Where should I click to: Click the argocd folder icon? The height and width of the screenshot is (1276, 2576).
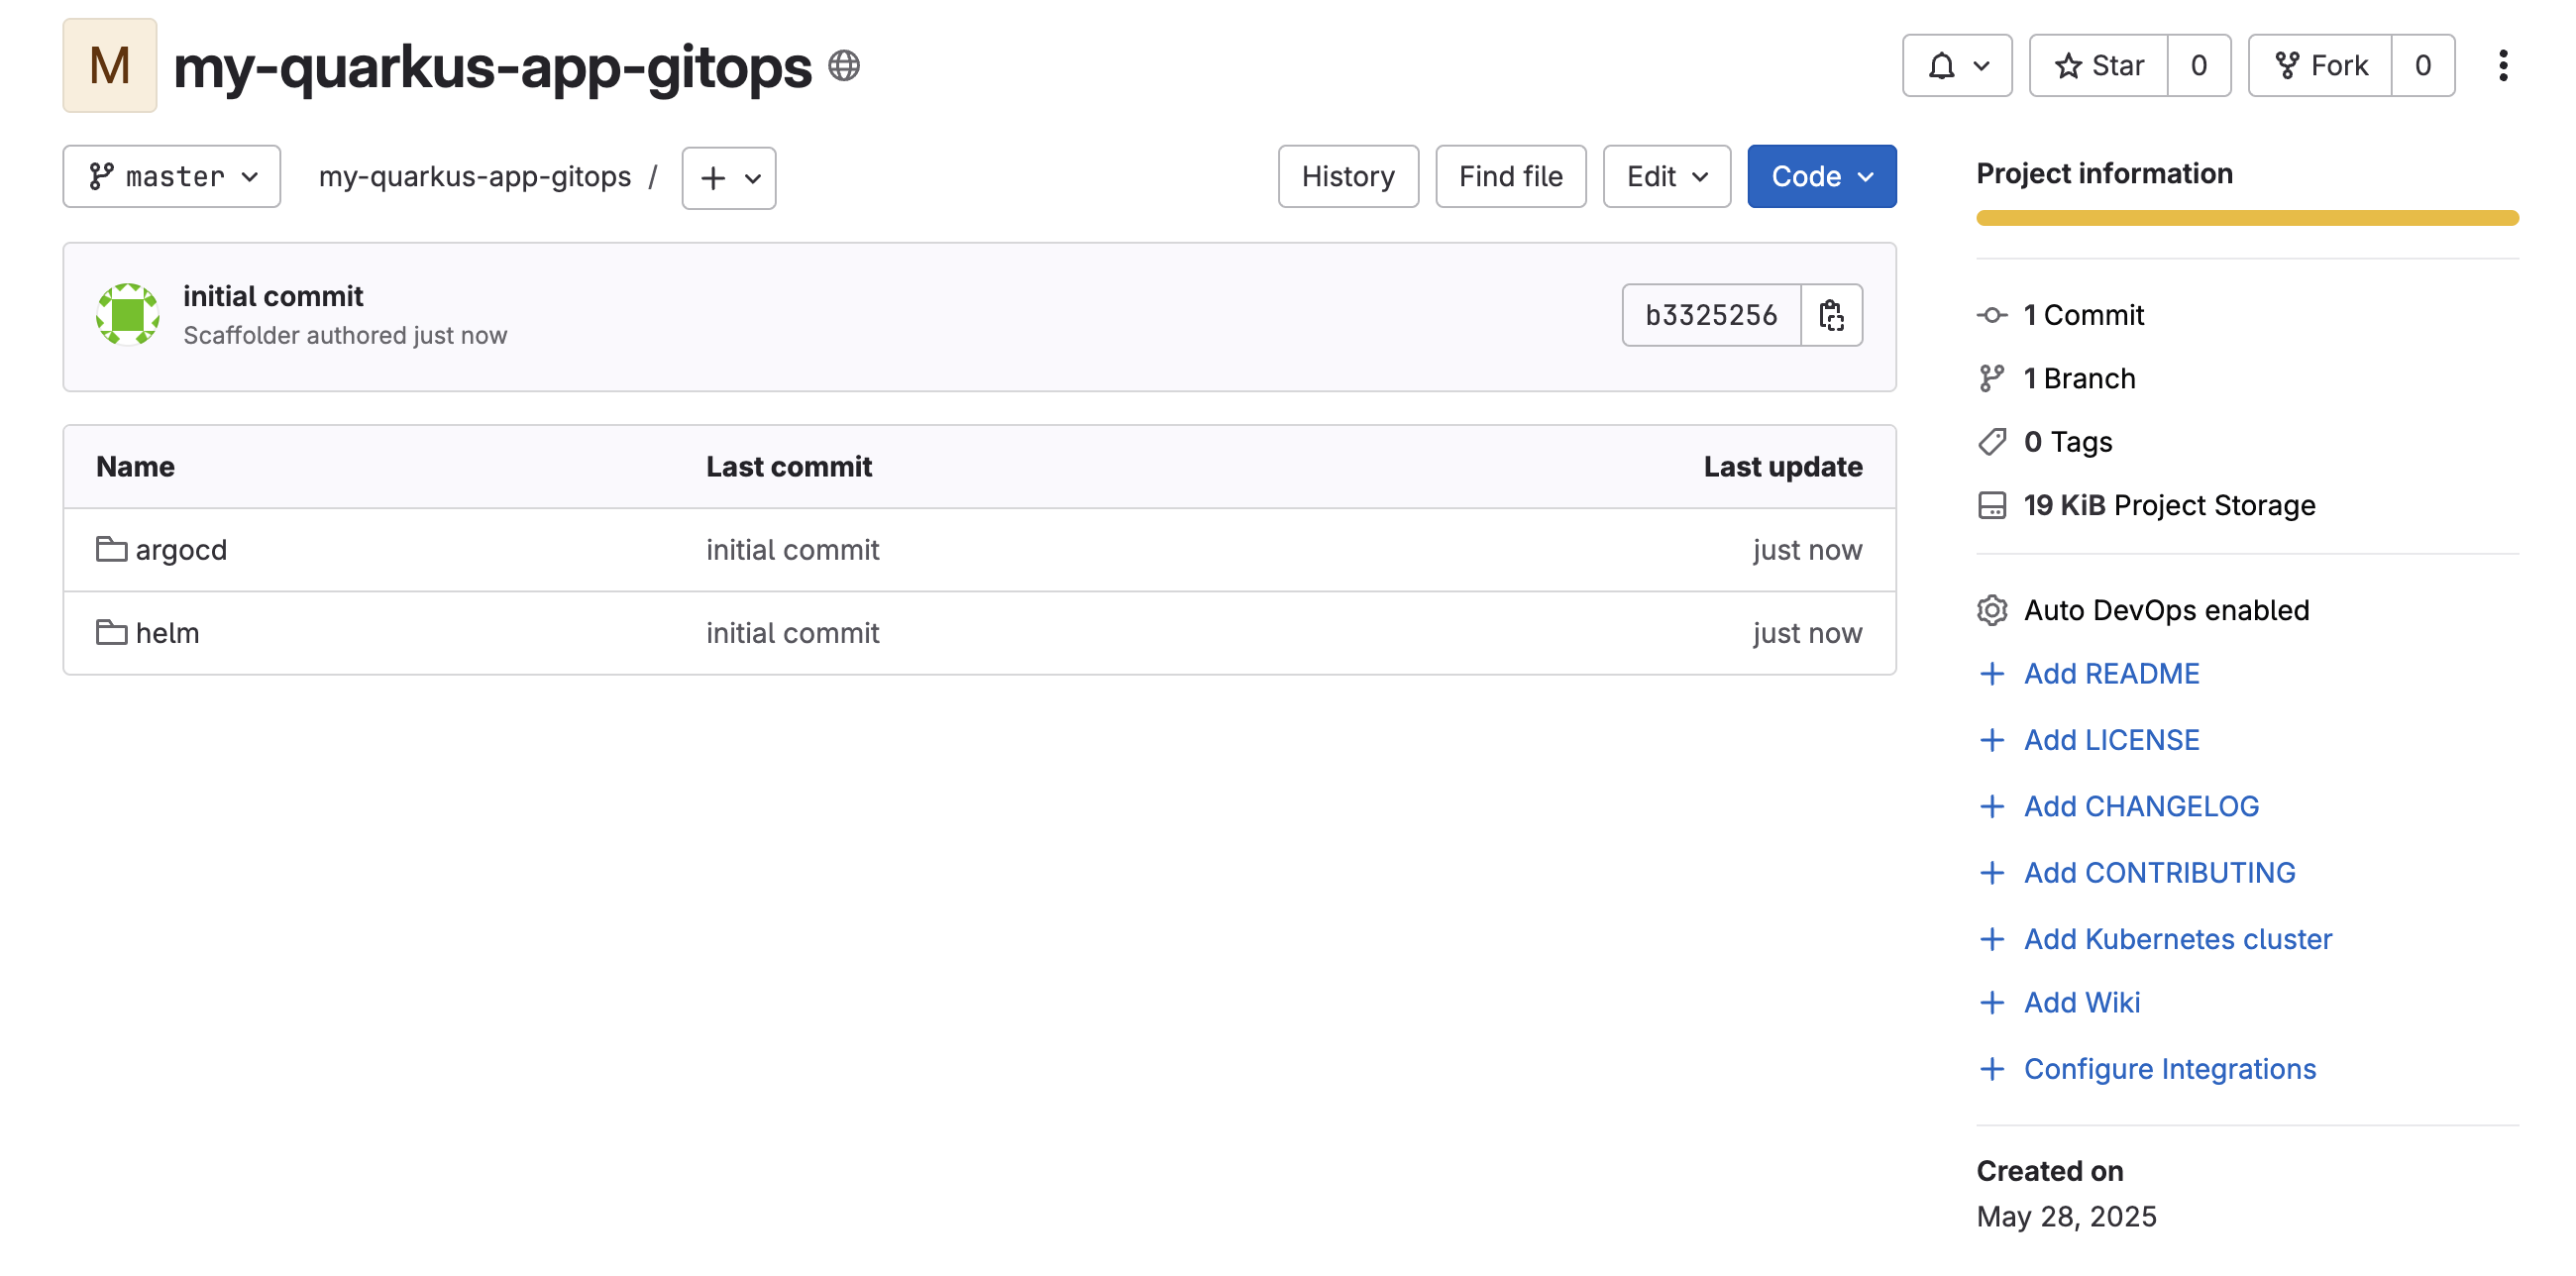coord(111,549)
